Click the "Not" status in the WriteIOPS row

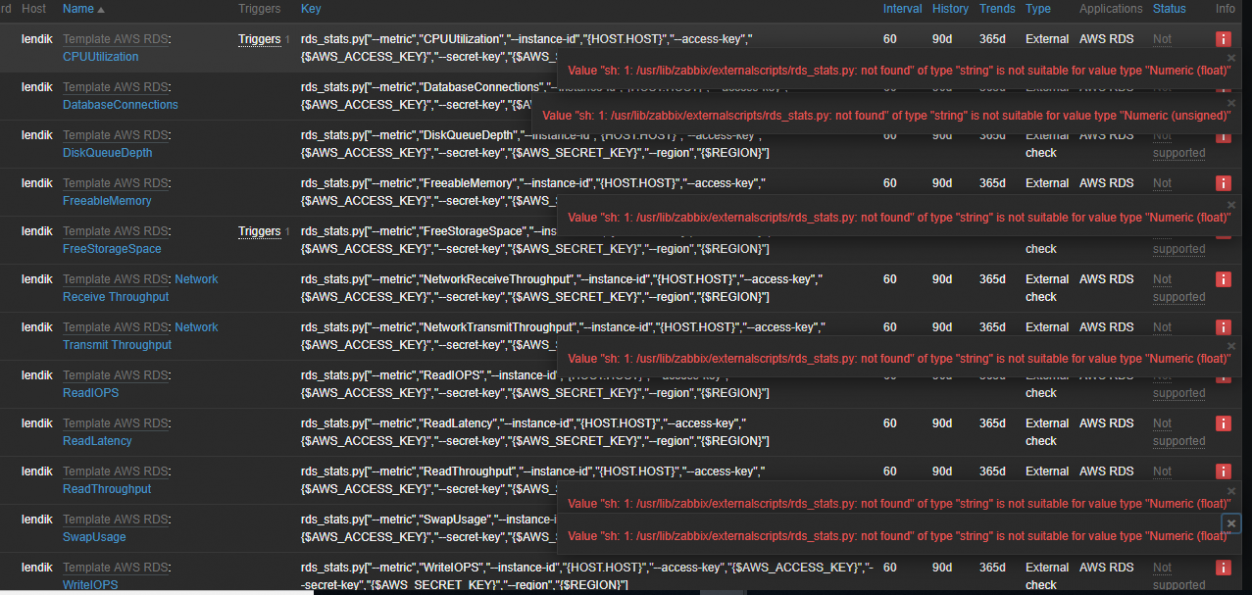[1162, 568]
